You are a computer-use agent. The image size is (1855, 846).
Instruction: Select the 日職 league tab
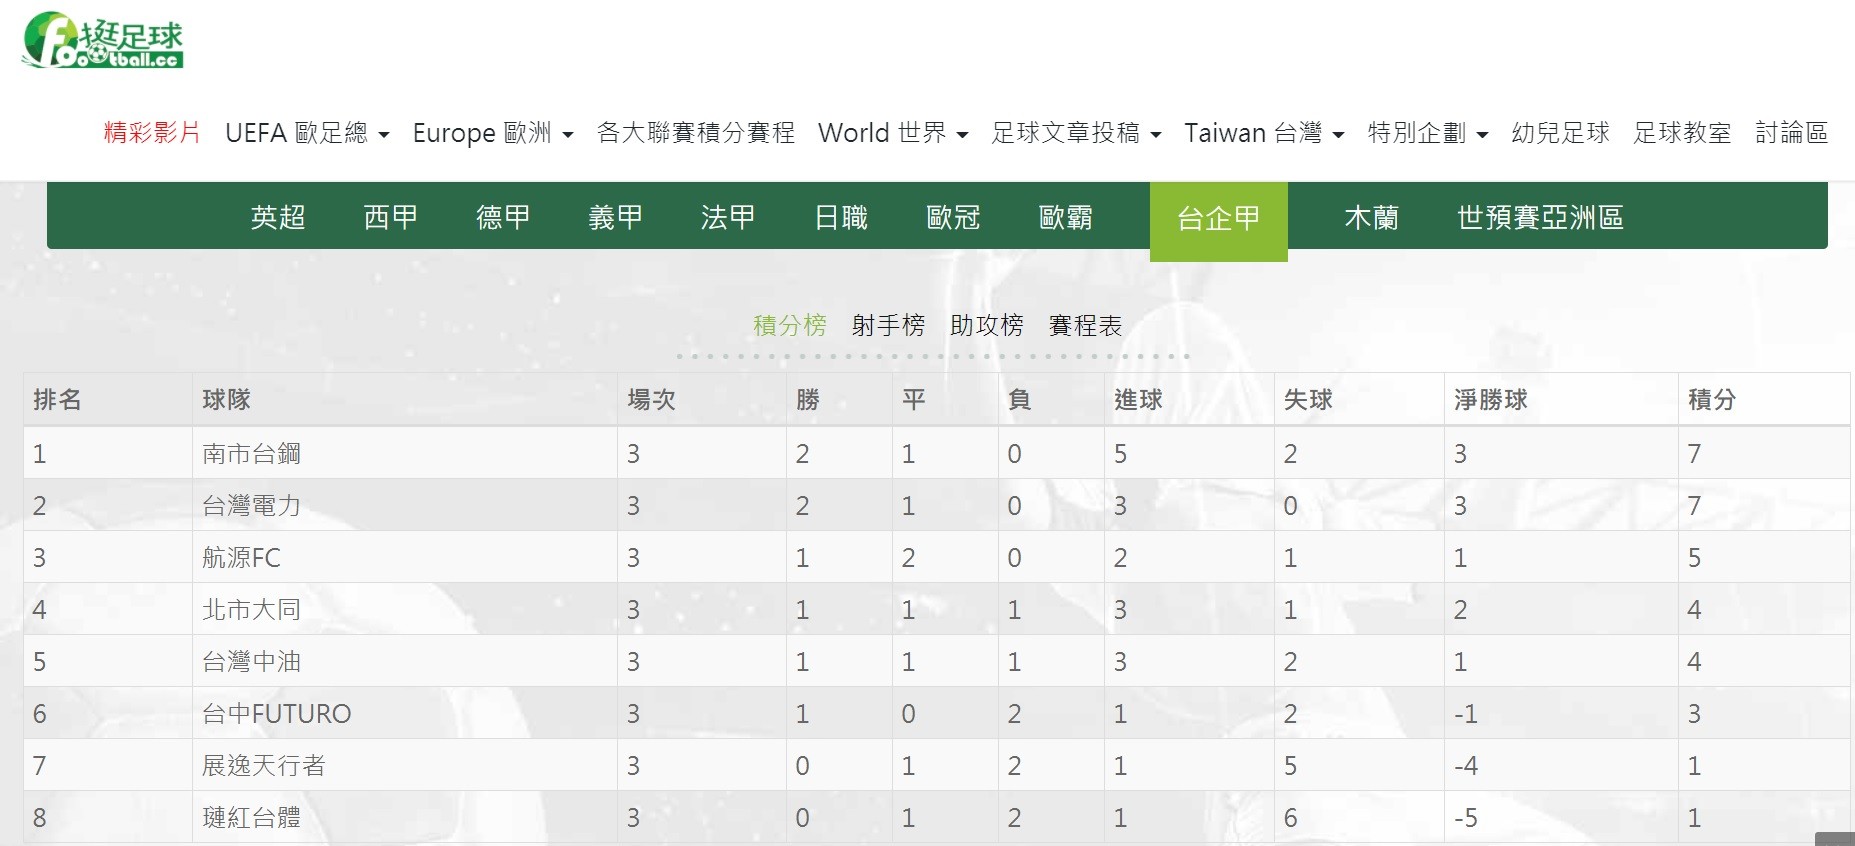coord(841,217)
